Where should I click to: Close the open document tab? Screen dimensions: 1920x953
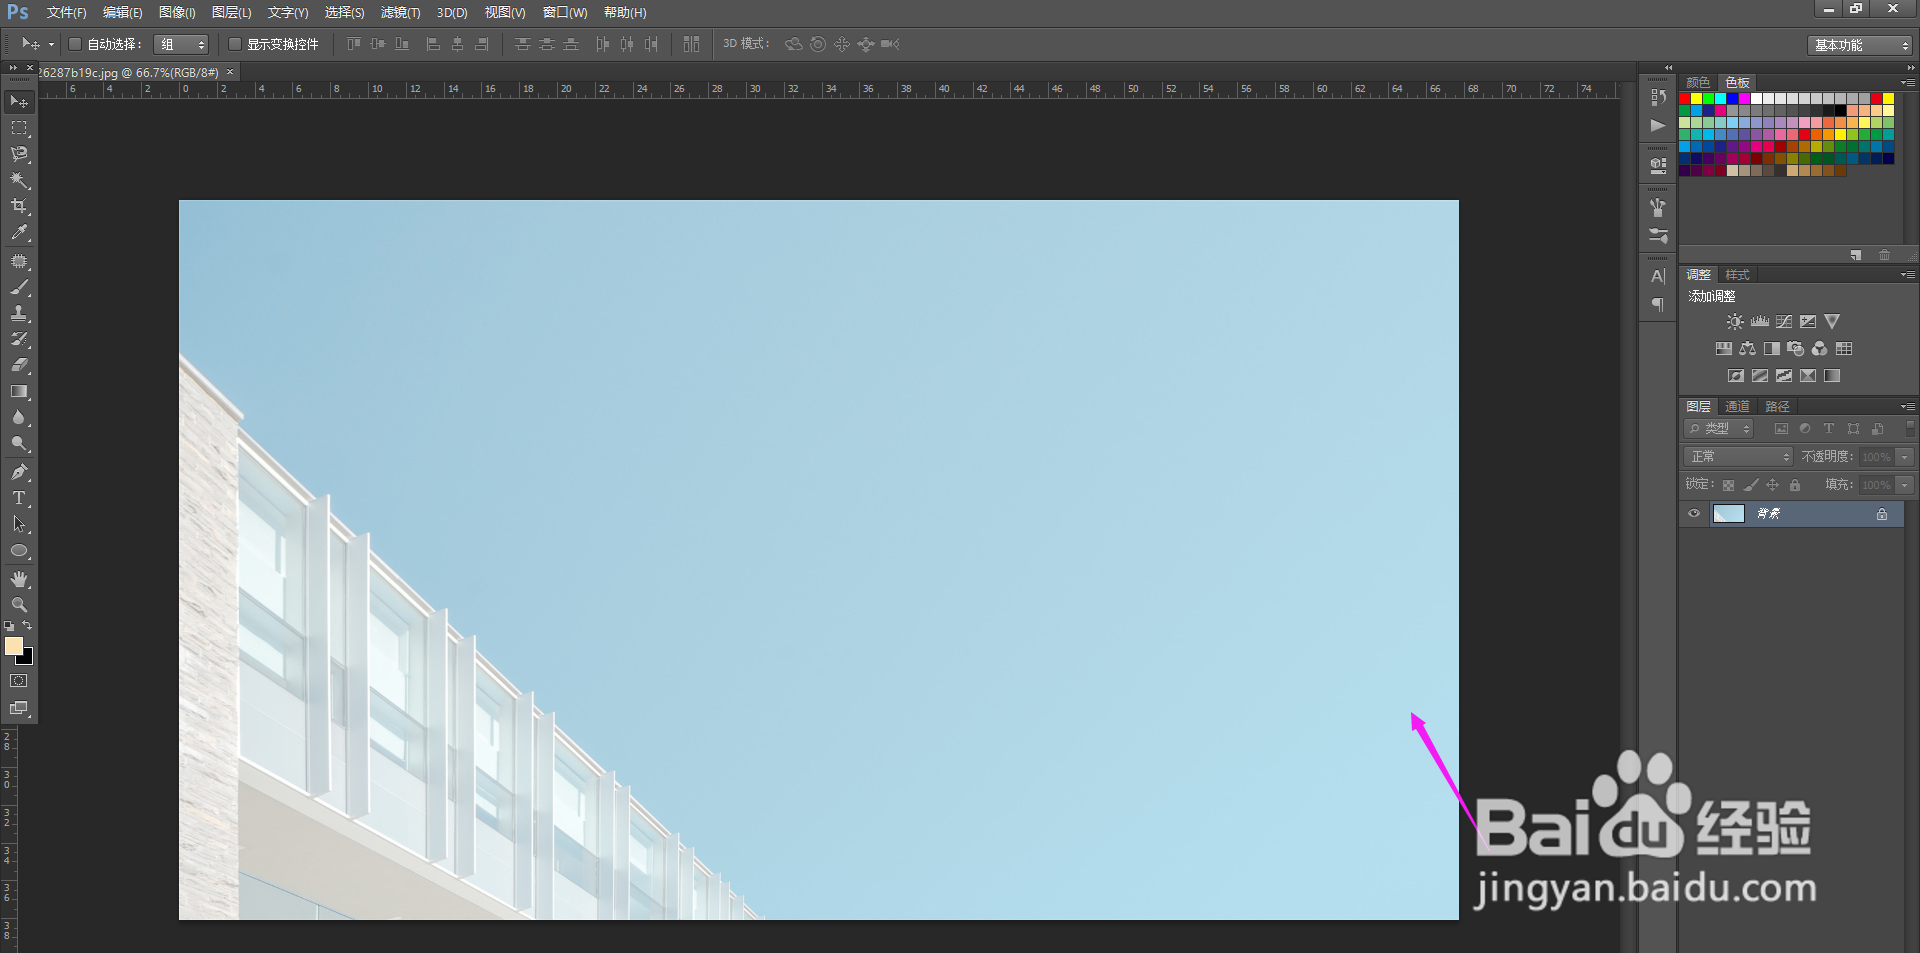[230, 72]
